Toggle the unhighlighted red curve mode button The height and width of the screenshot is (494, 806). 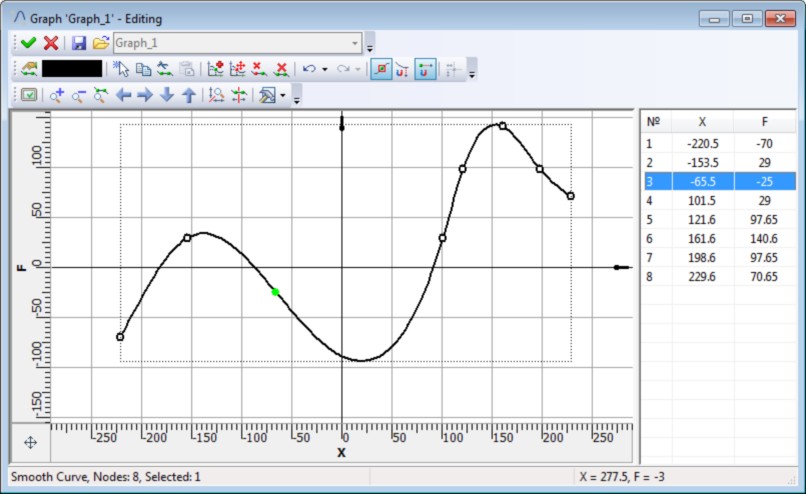(403, 69)
